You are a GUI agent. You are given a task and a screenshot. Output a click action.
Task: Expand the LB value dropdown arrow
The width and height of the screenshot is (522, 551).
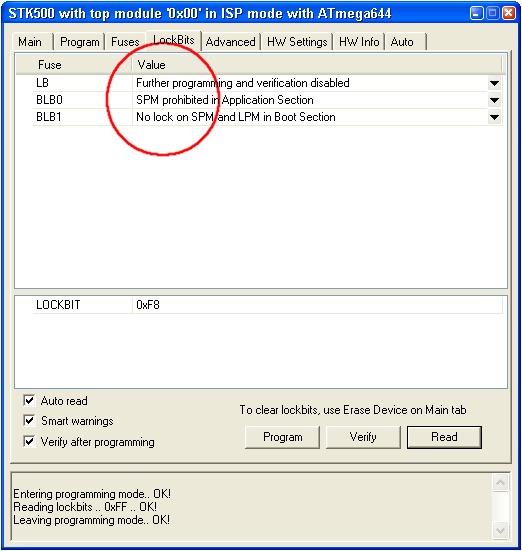click(494, 83)
